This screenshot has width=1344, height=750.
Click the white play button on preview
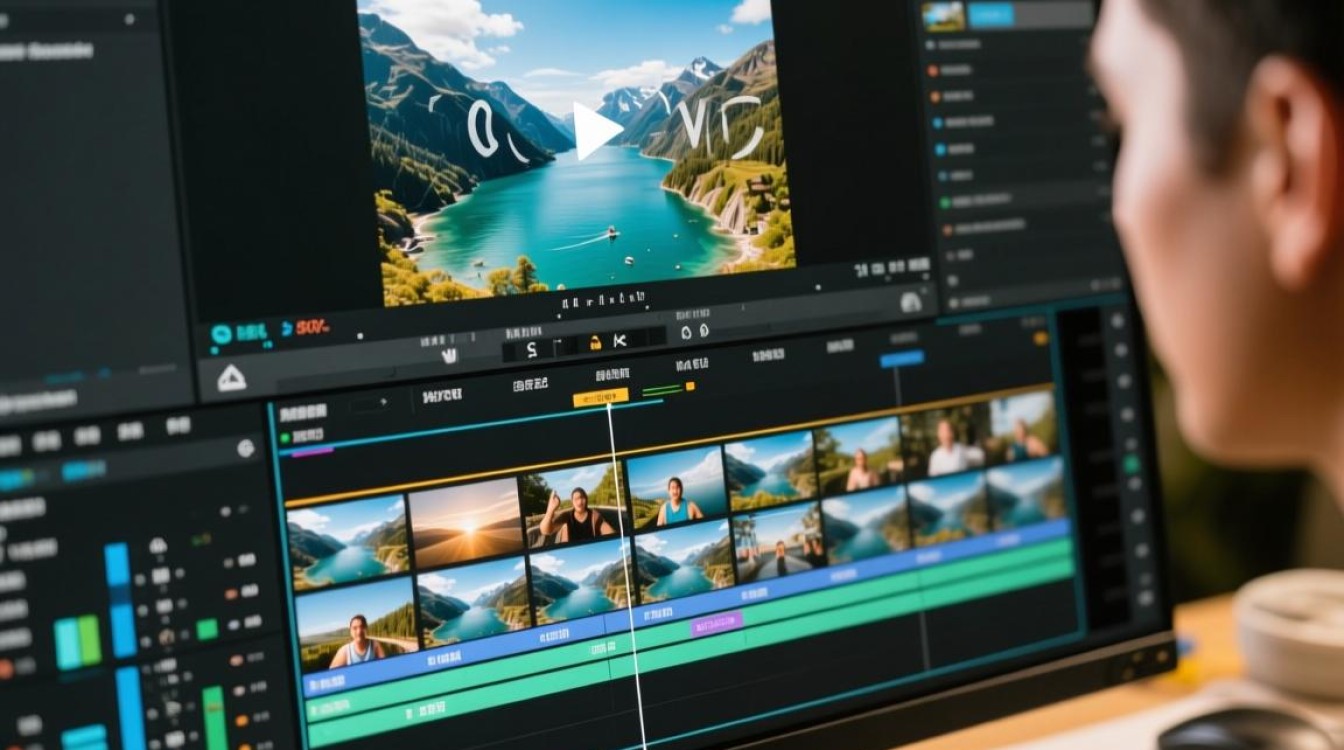[x=597, y=131]
